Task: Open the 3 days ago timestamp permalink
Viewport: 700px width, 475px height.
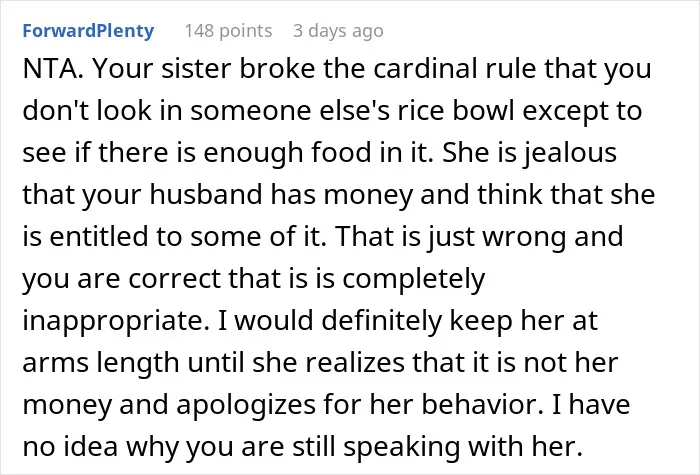Action: coord(338,31)
